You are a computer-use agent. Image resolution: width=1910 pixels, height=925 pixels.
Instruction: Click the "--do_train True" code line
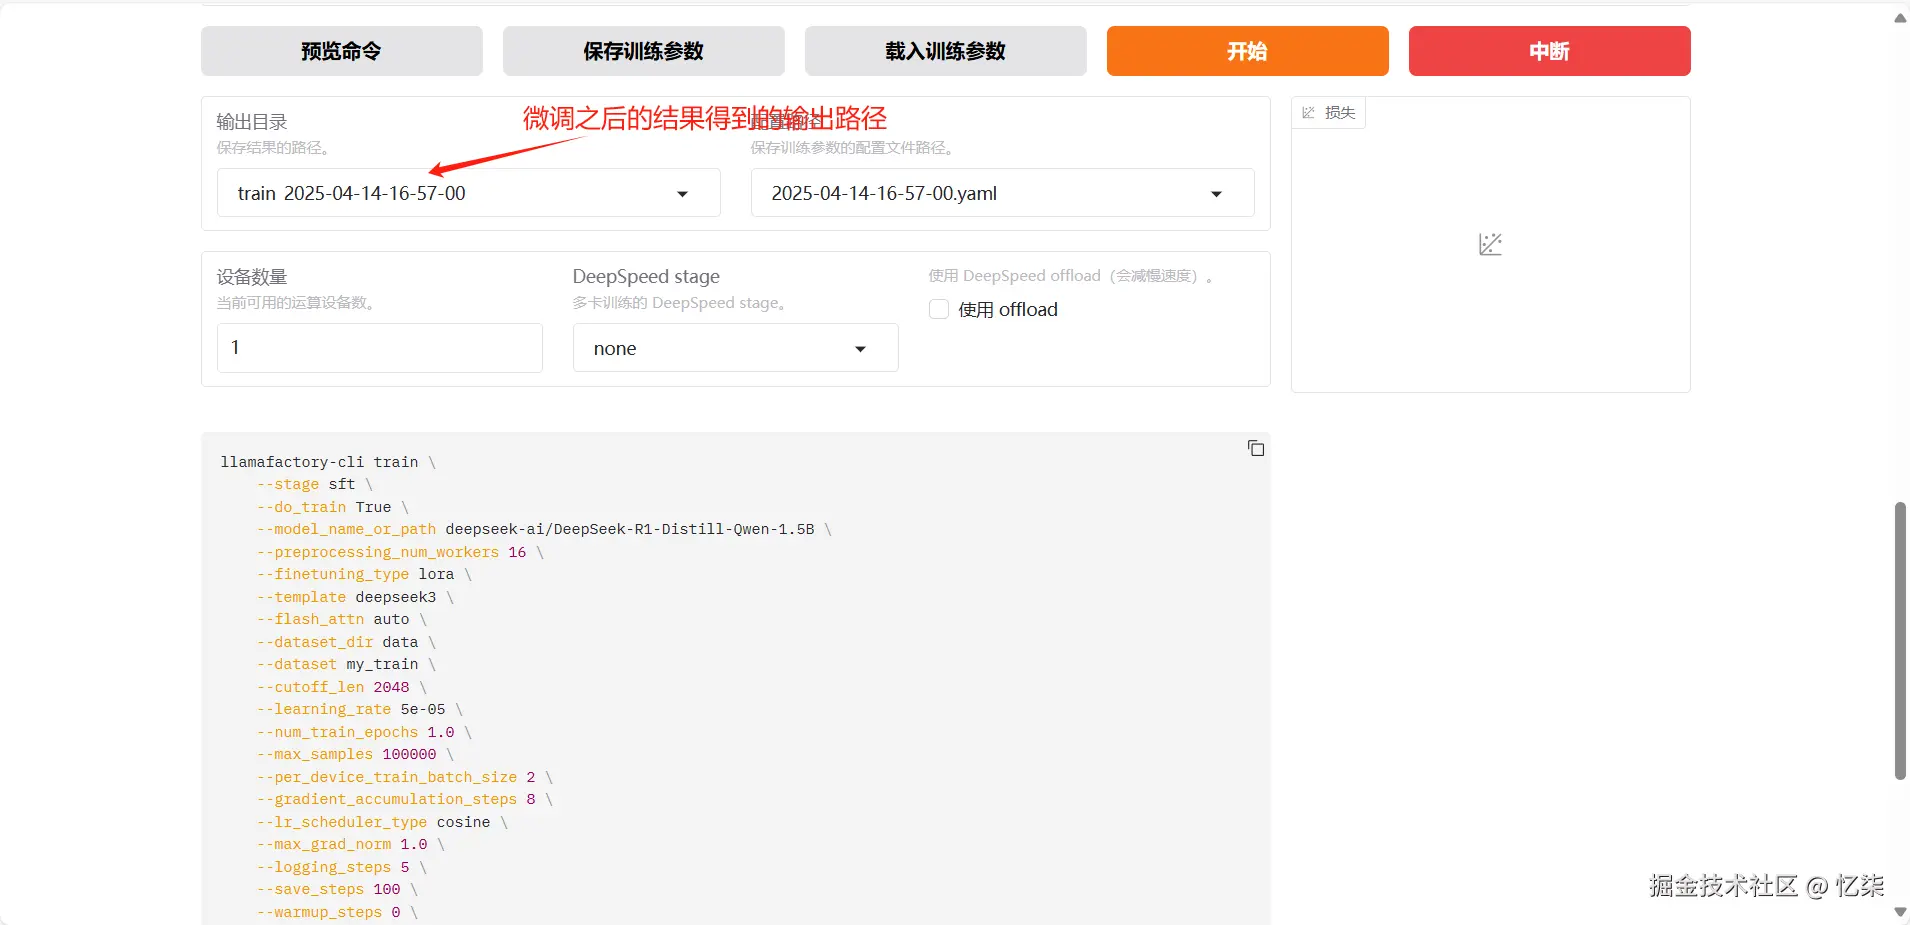333,507
